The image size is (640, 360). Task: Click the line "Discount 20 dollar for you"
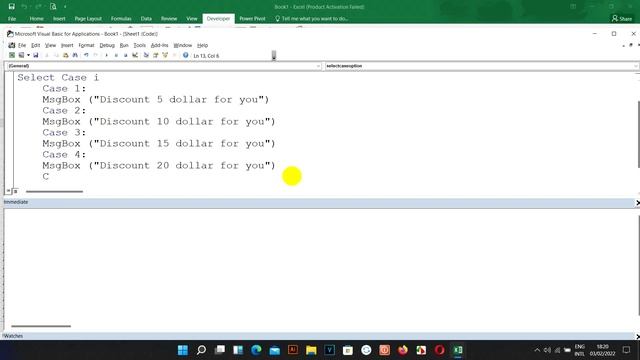(159, 166)
